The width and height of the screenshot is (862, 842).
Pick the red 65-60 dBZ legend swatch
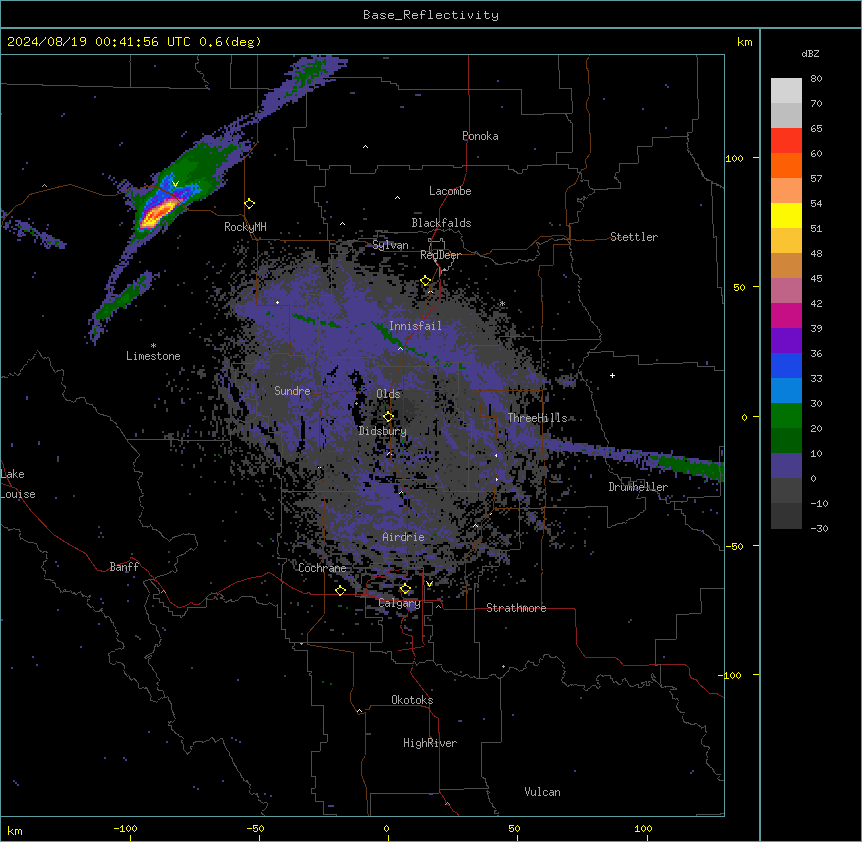[x=786, y=141]
